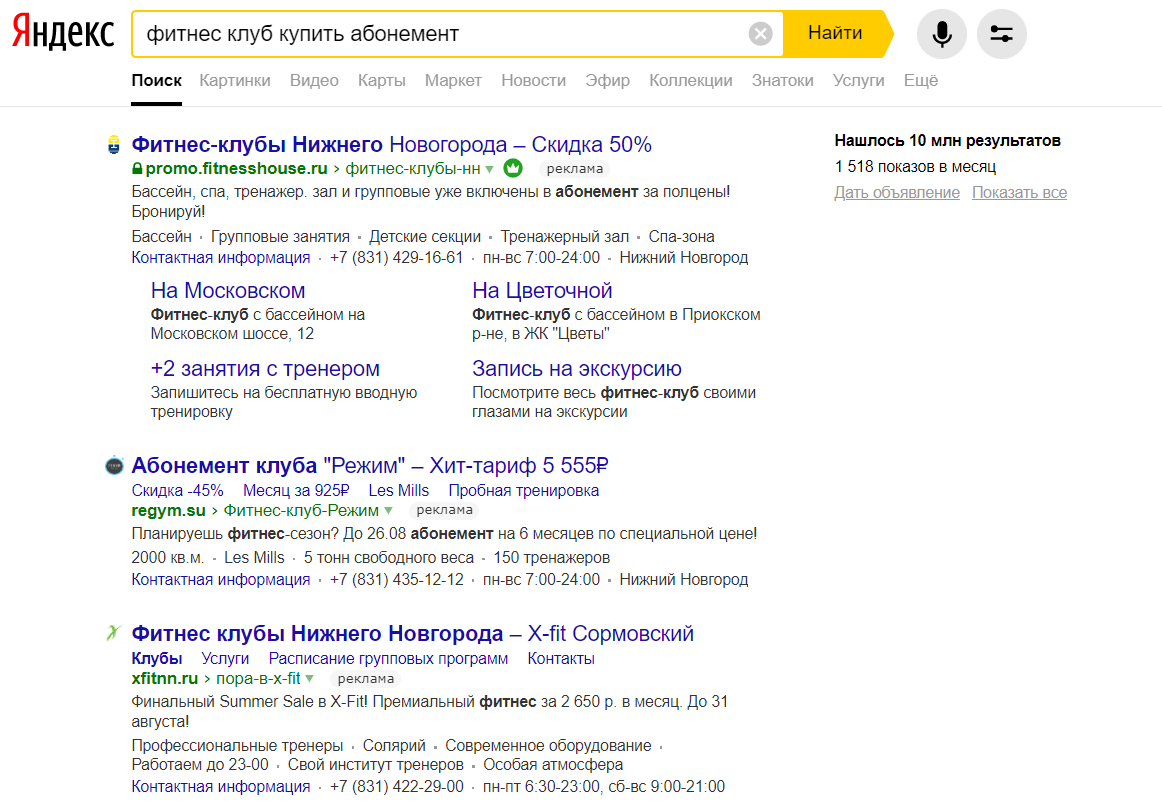Select the Поиск tab

point(156,81)
